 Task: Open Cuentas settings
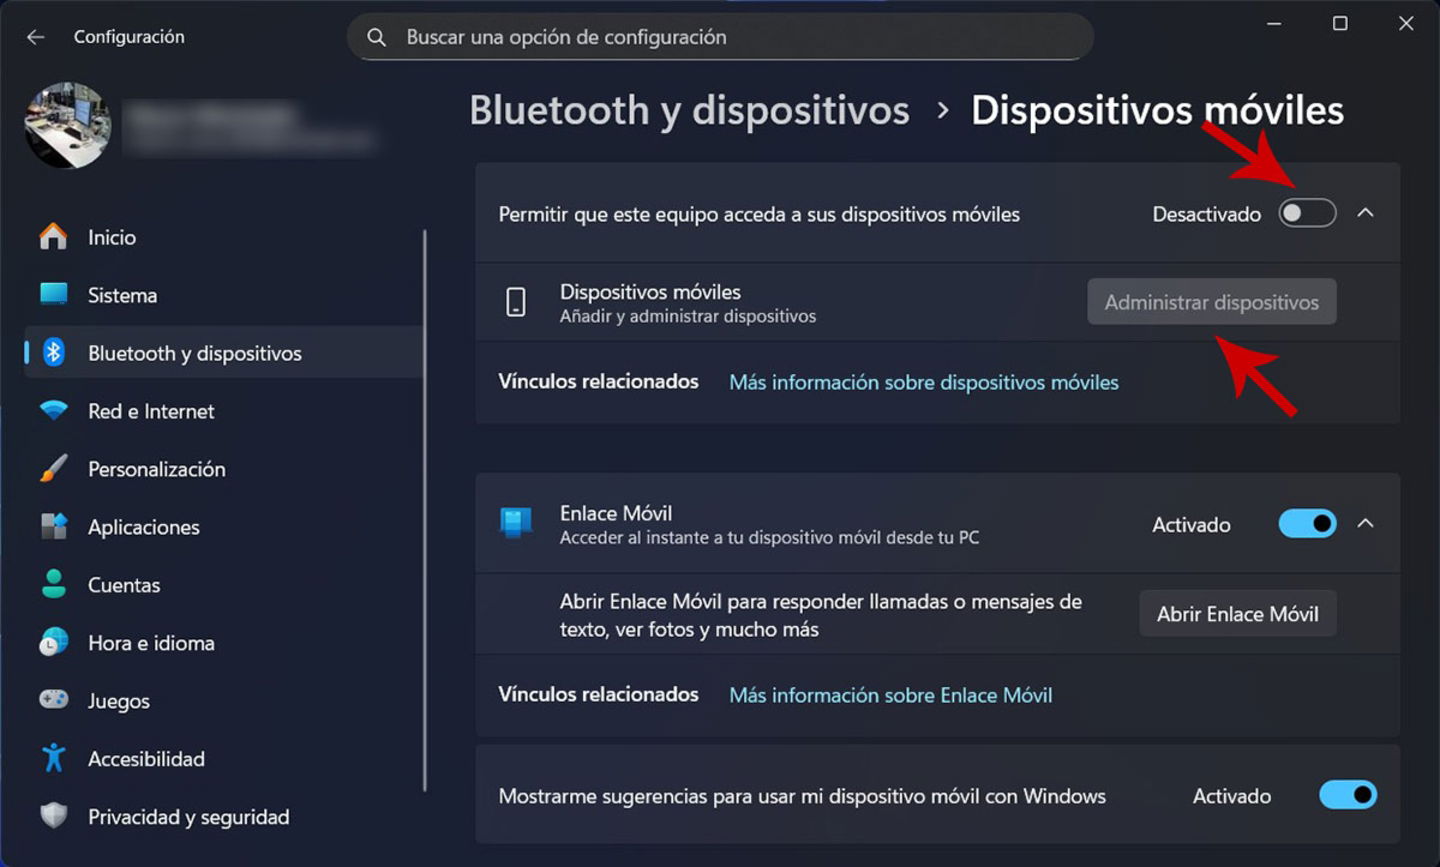(223, 585)
